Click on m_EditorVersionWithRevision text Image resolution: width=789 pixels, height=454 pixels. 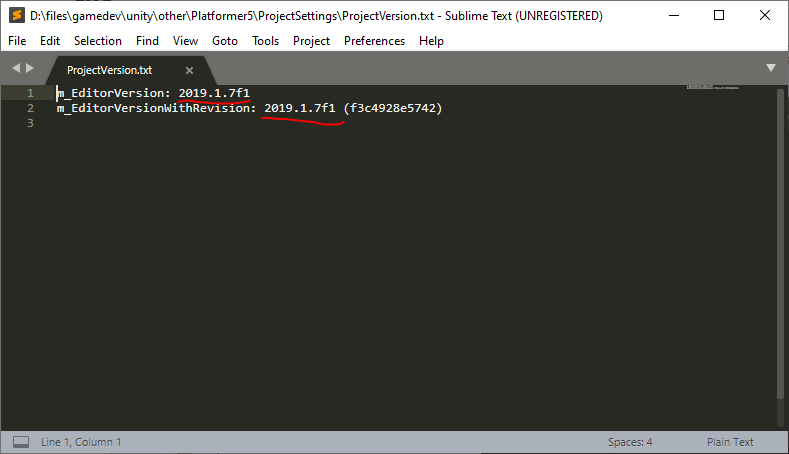pyautogui.click(x=153, y=108)
